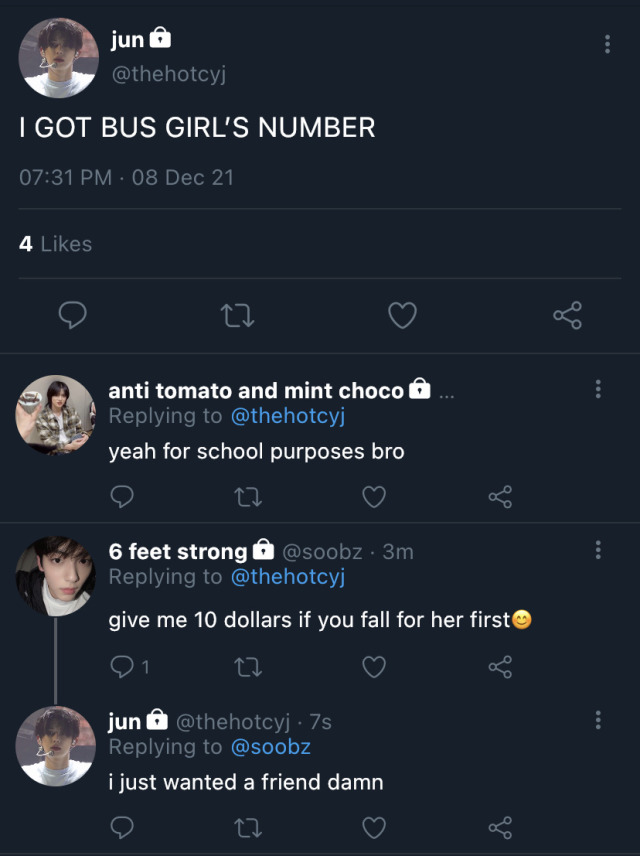The width and height of the screenshot is (640, 856).
Task: Open more options on jun's friend reply
Action: 598,720
